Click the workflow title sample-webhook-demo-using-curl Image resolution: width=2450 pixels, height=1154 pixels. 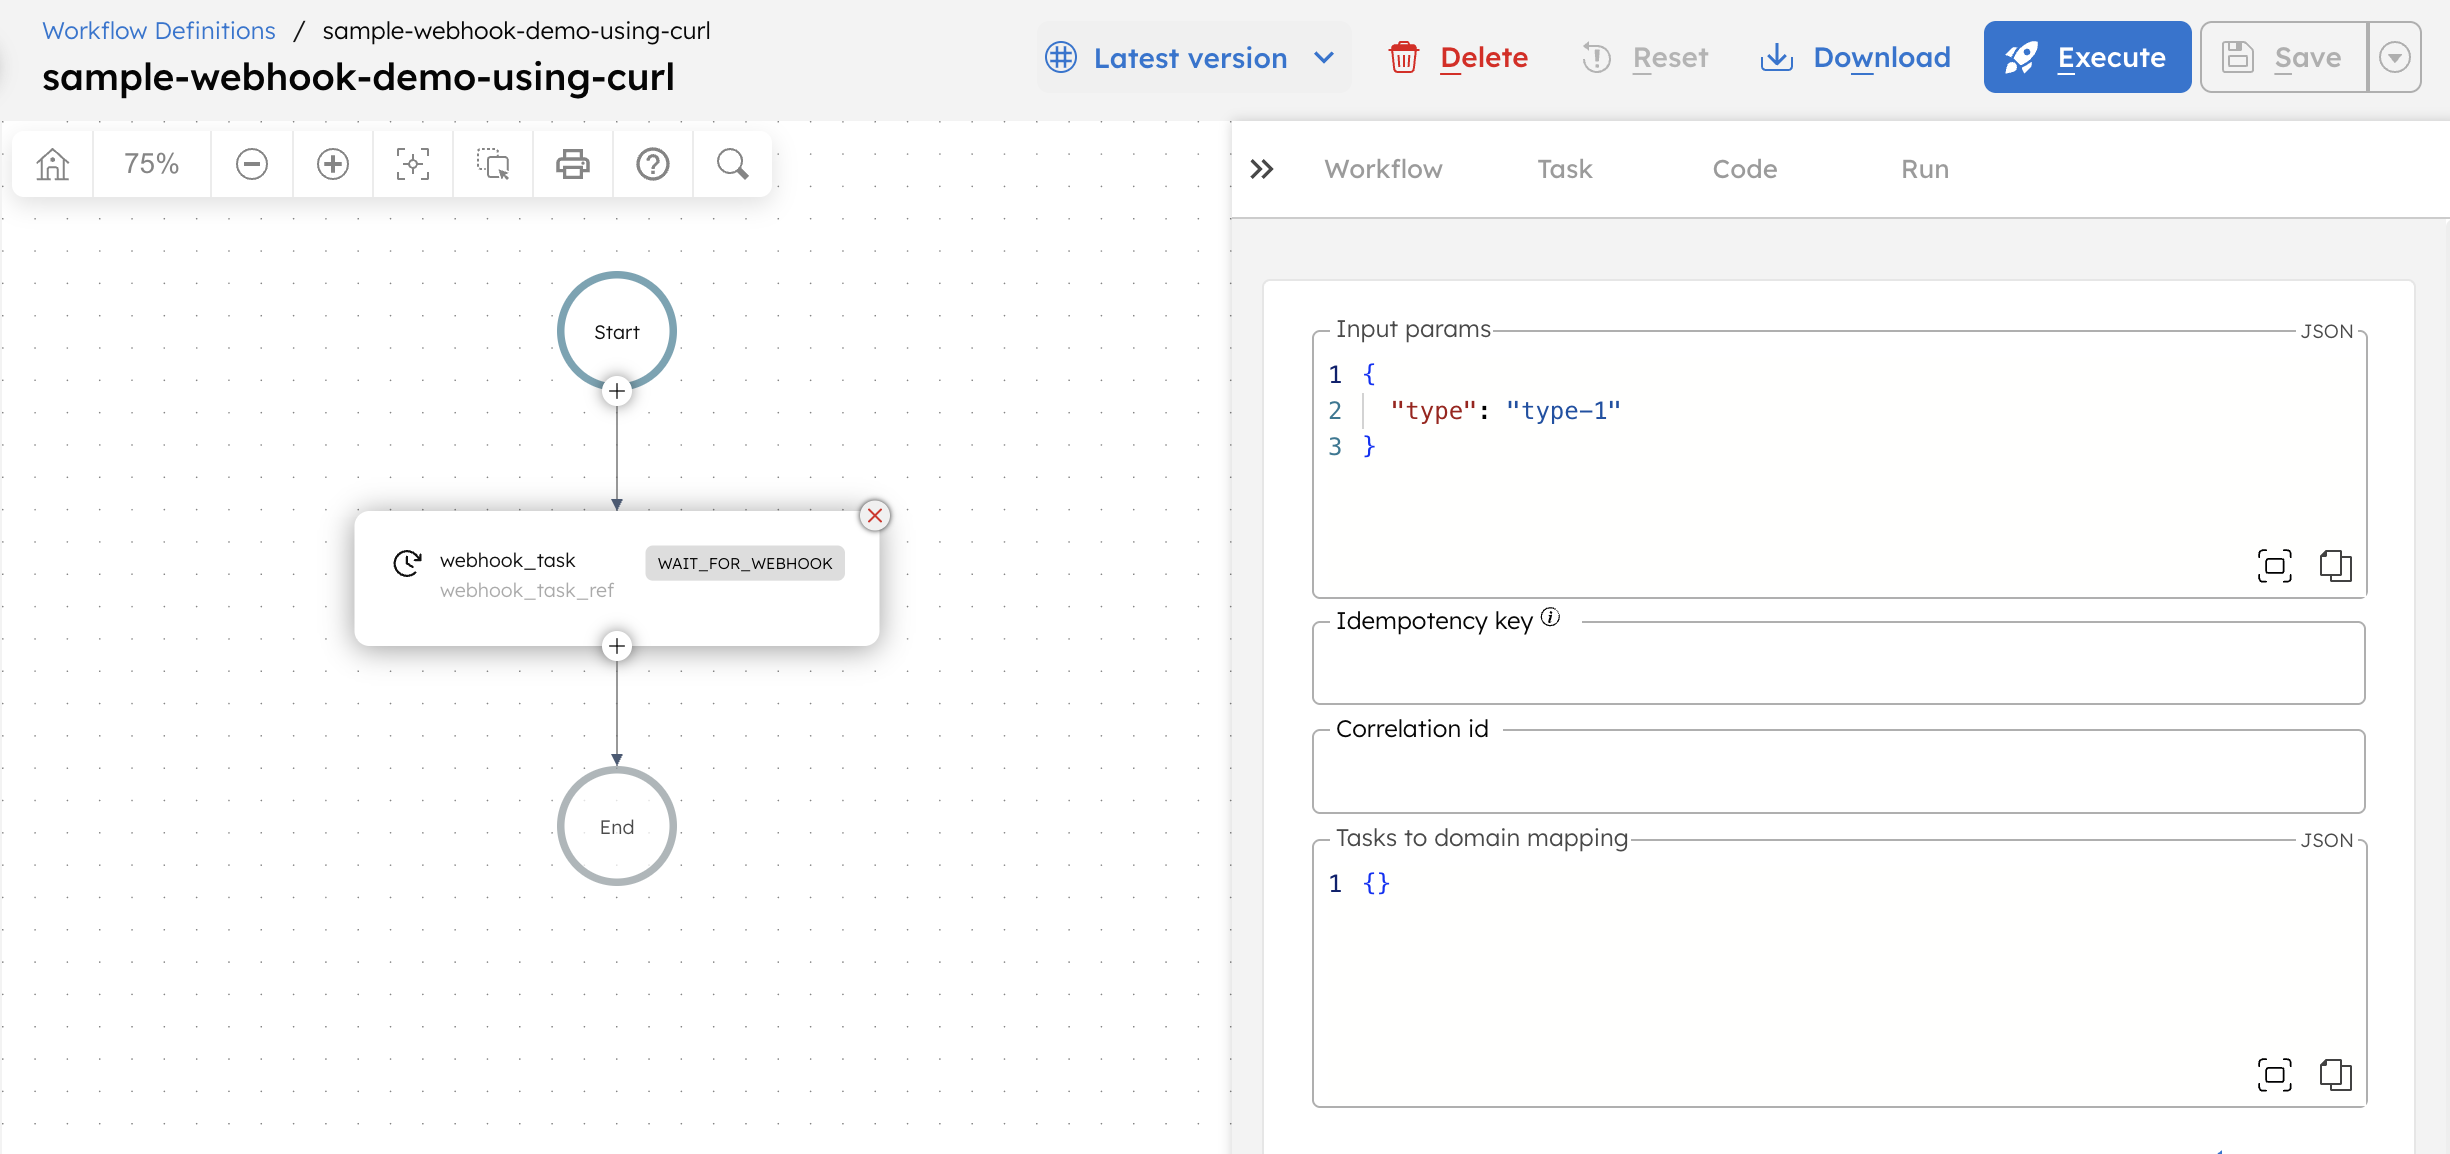(x=358, y=77)
